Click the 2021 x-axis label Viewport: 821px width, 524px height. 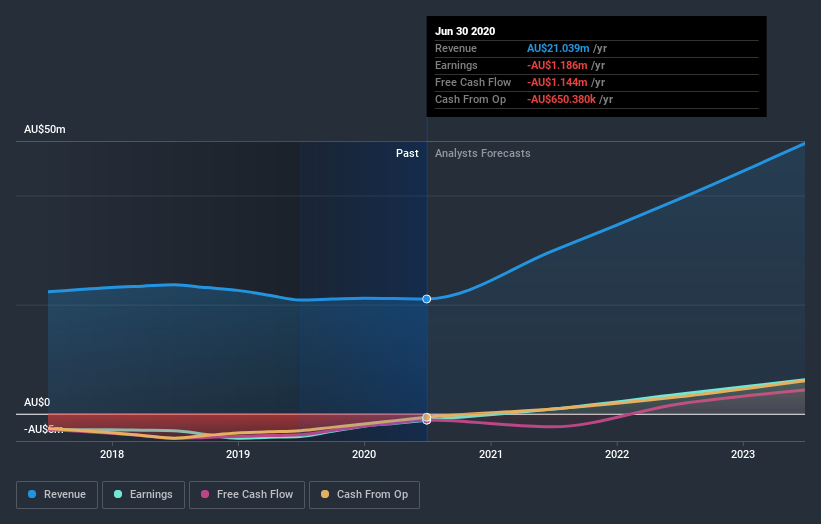(x=491, y=454)
